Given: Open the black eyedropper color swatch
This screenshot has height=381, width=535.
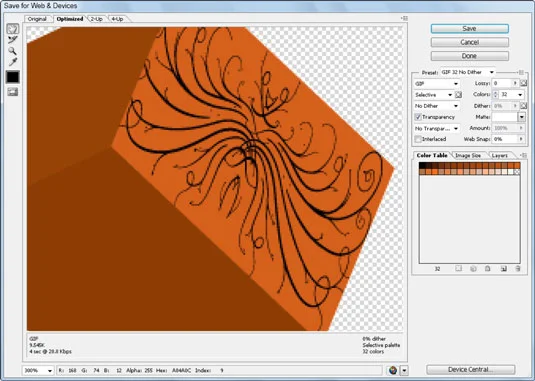Looking at the screenshot, I should pos(13,77).
